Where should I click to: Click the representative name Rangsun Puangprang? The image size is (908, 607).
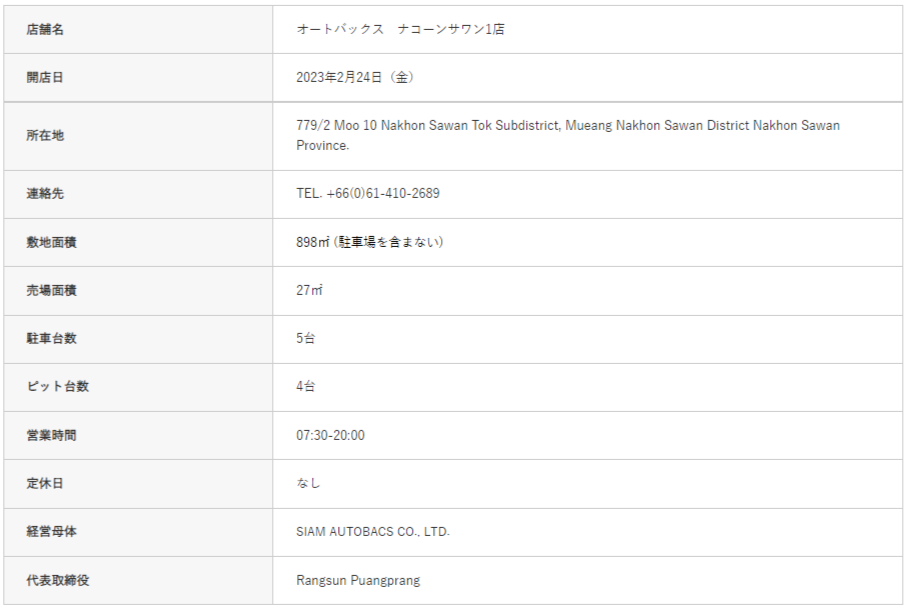[x=358, y=580]
